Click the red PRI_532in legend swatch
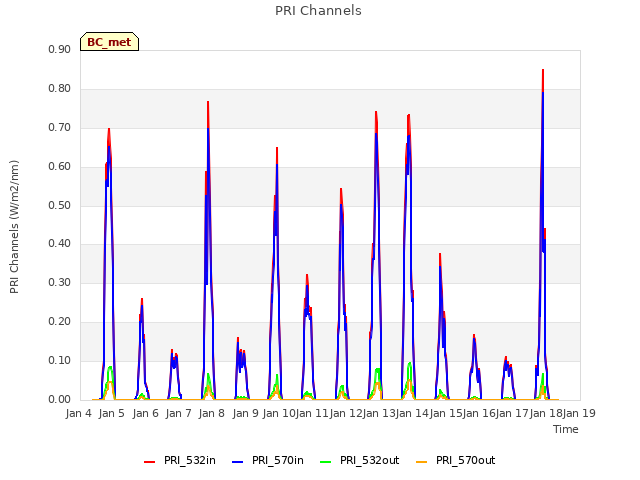The height and width of the screenshot is (480, 640). [149, 462]
